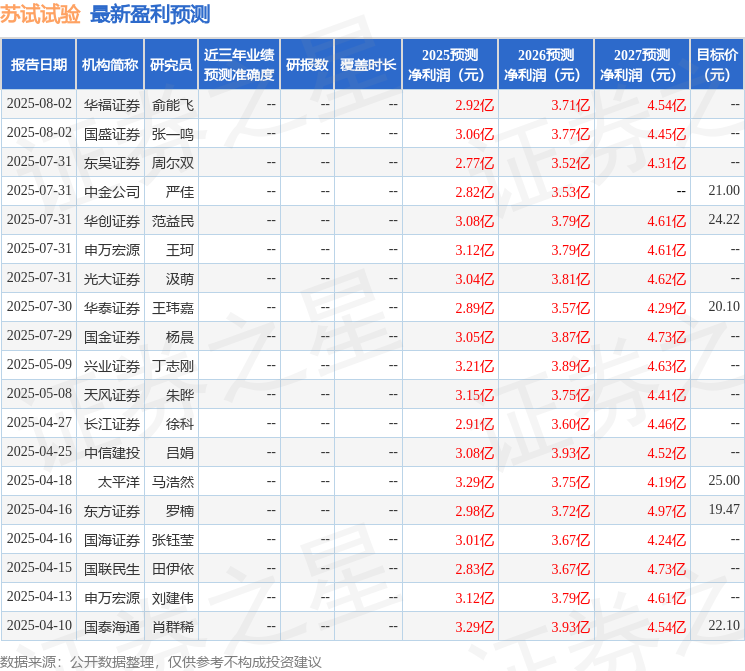Screen dimensions: 745x671
Task: Click the 20.10 target price
Action: coord(724,307)
